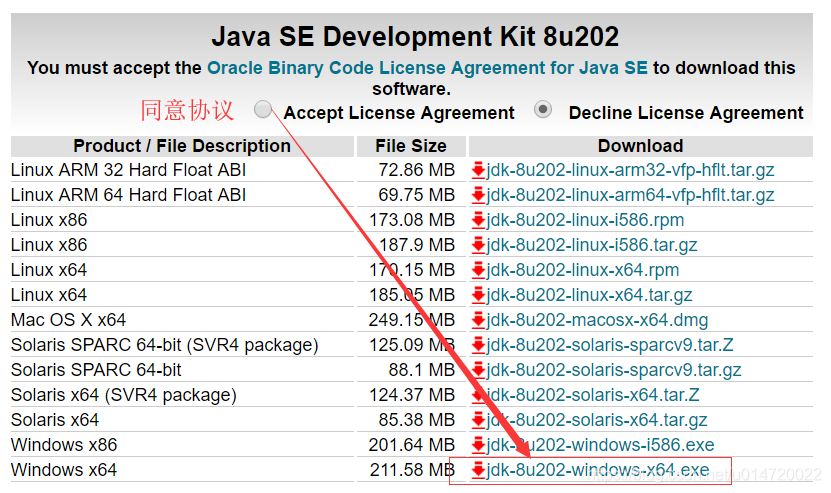Download jdk-8u202-solaris-x64.tar.Z link
This screenshot has width=831, height=493.
[593, 395]
